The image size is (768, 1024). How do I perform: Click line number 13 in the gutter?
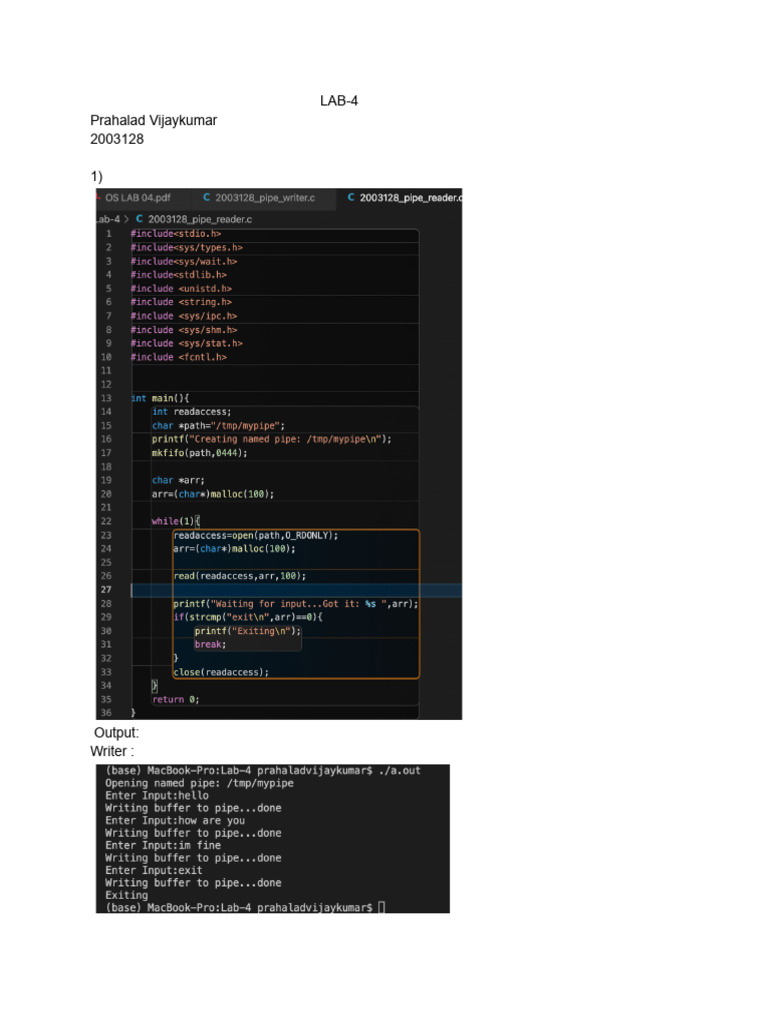(x=106, y=398)
